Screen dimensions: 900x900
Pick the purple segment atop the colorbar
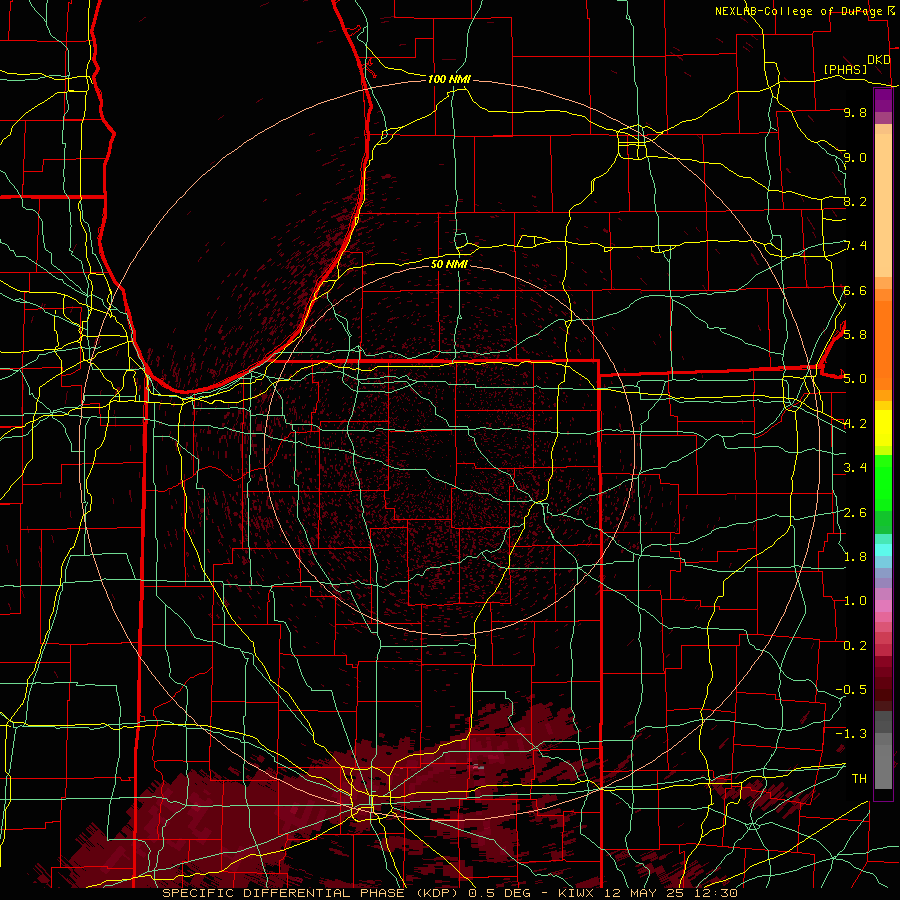pos(883,101)
